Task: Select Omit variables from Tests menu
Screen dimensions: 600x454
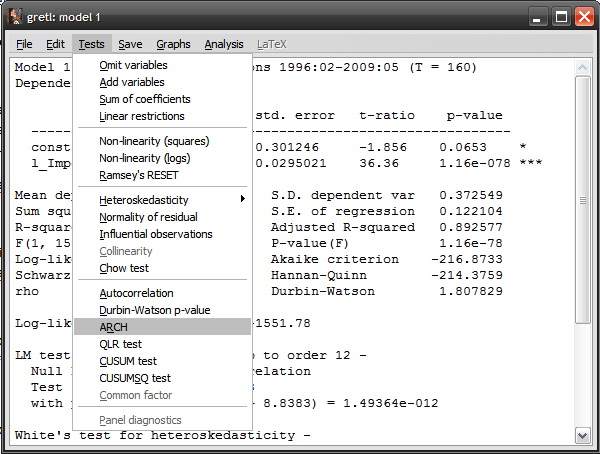Action: (x=133, y=65)
